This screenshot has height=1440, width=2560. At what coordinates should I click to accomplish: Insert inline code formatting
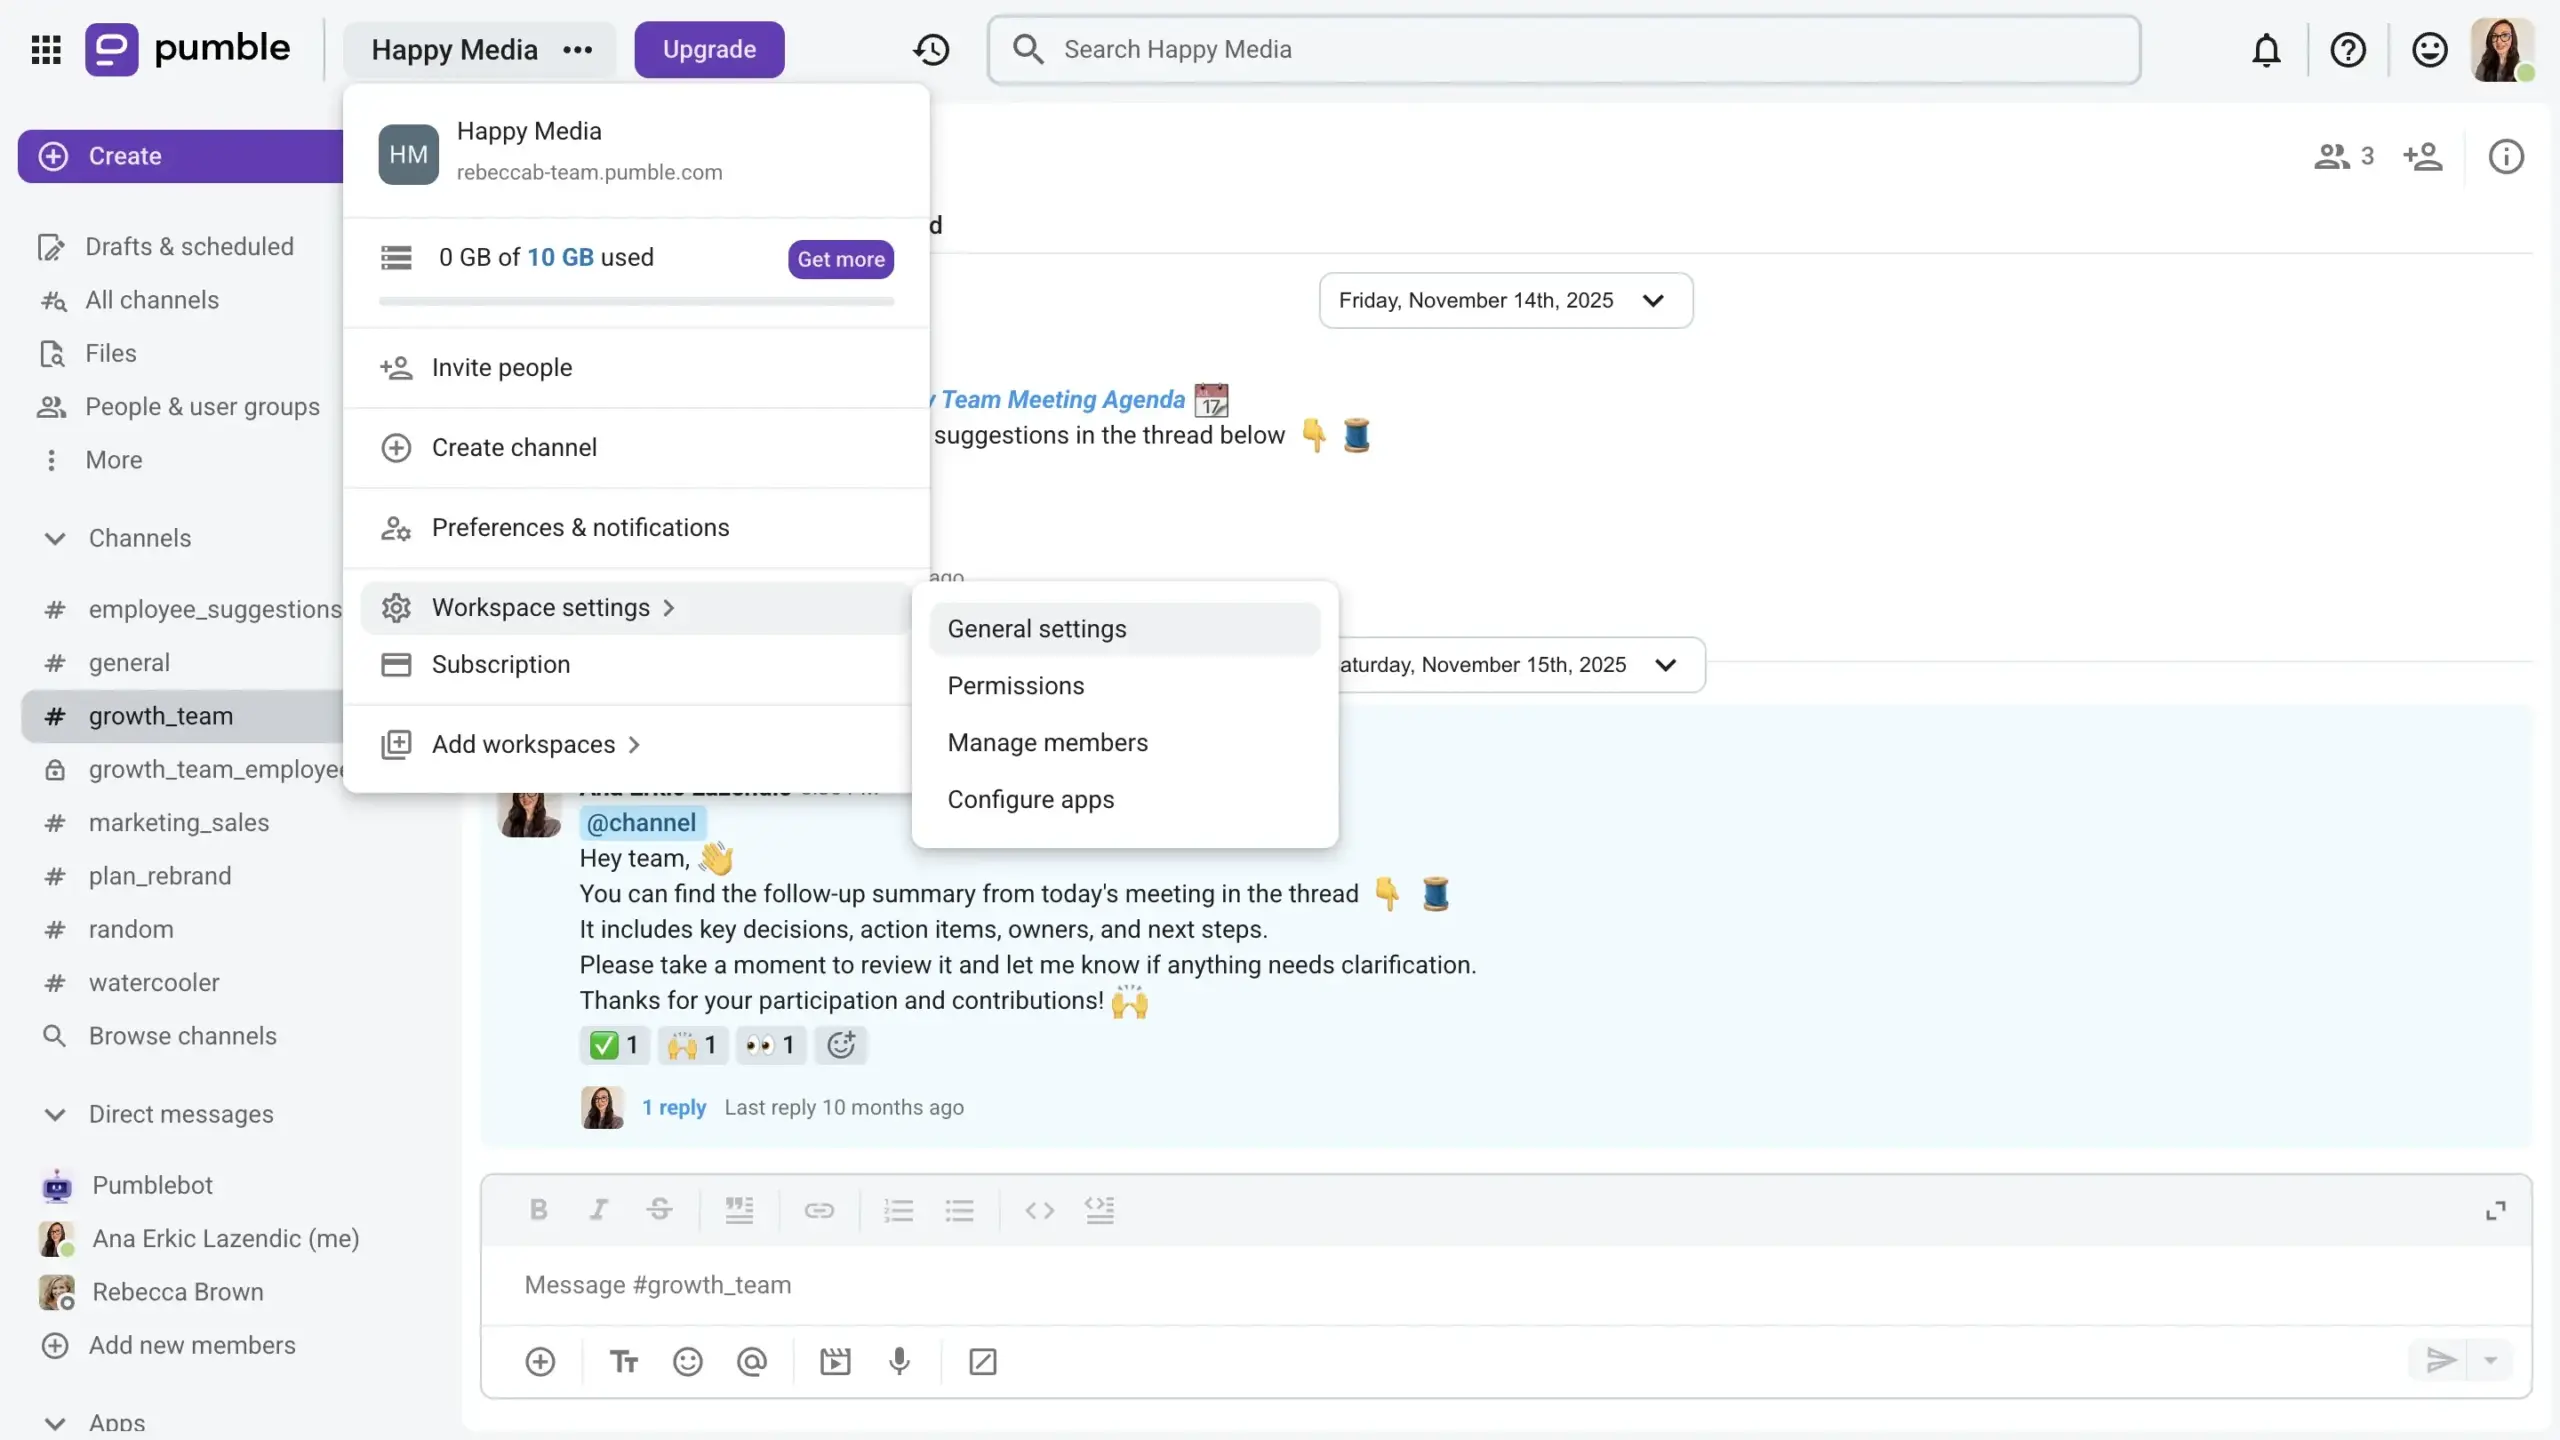(1039, 1210)
